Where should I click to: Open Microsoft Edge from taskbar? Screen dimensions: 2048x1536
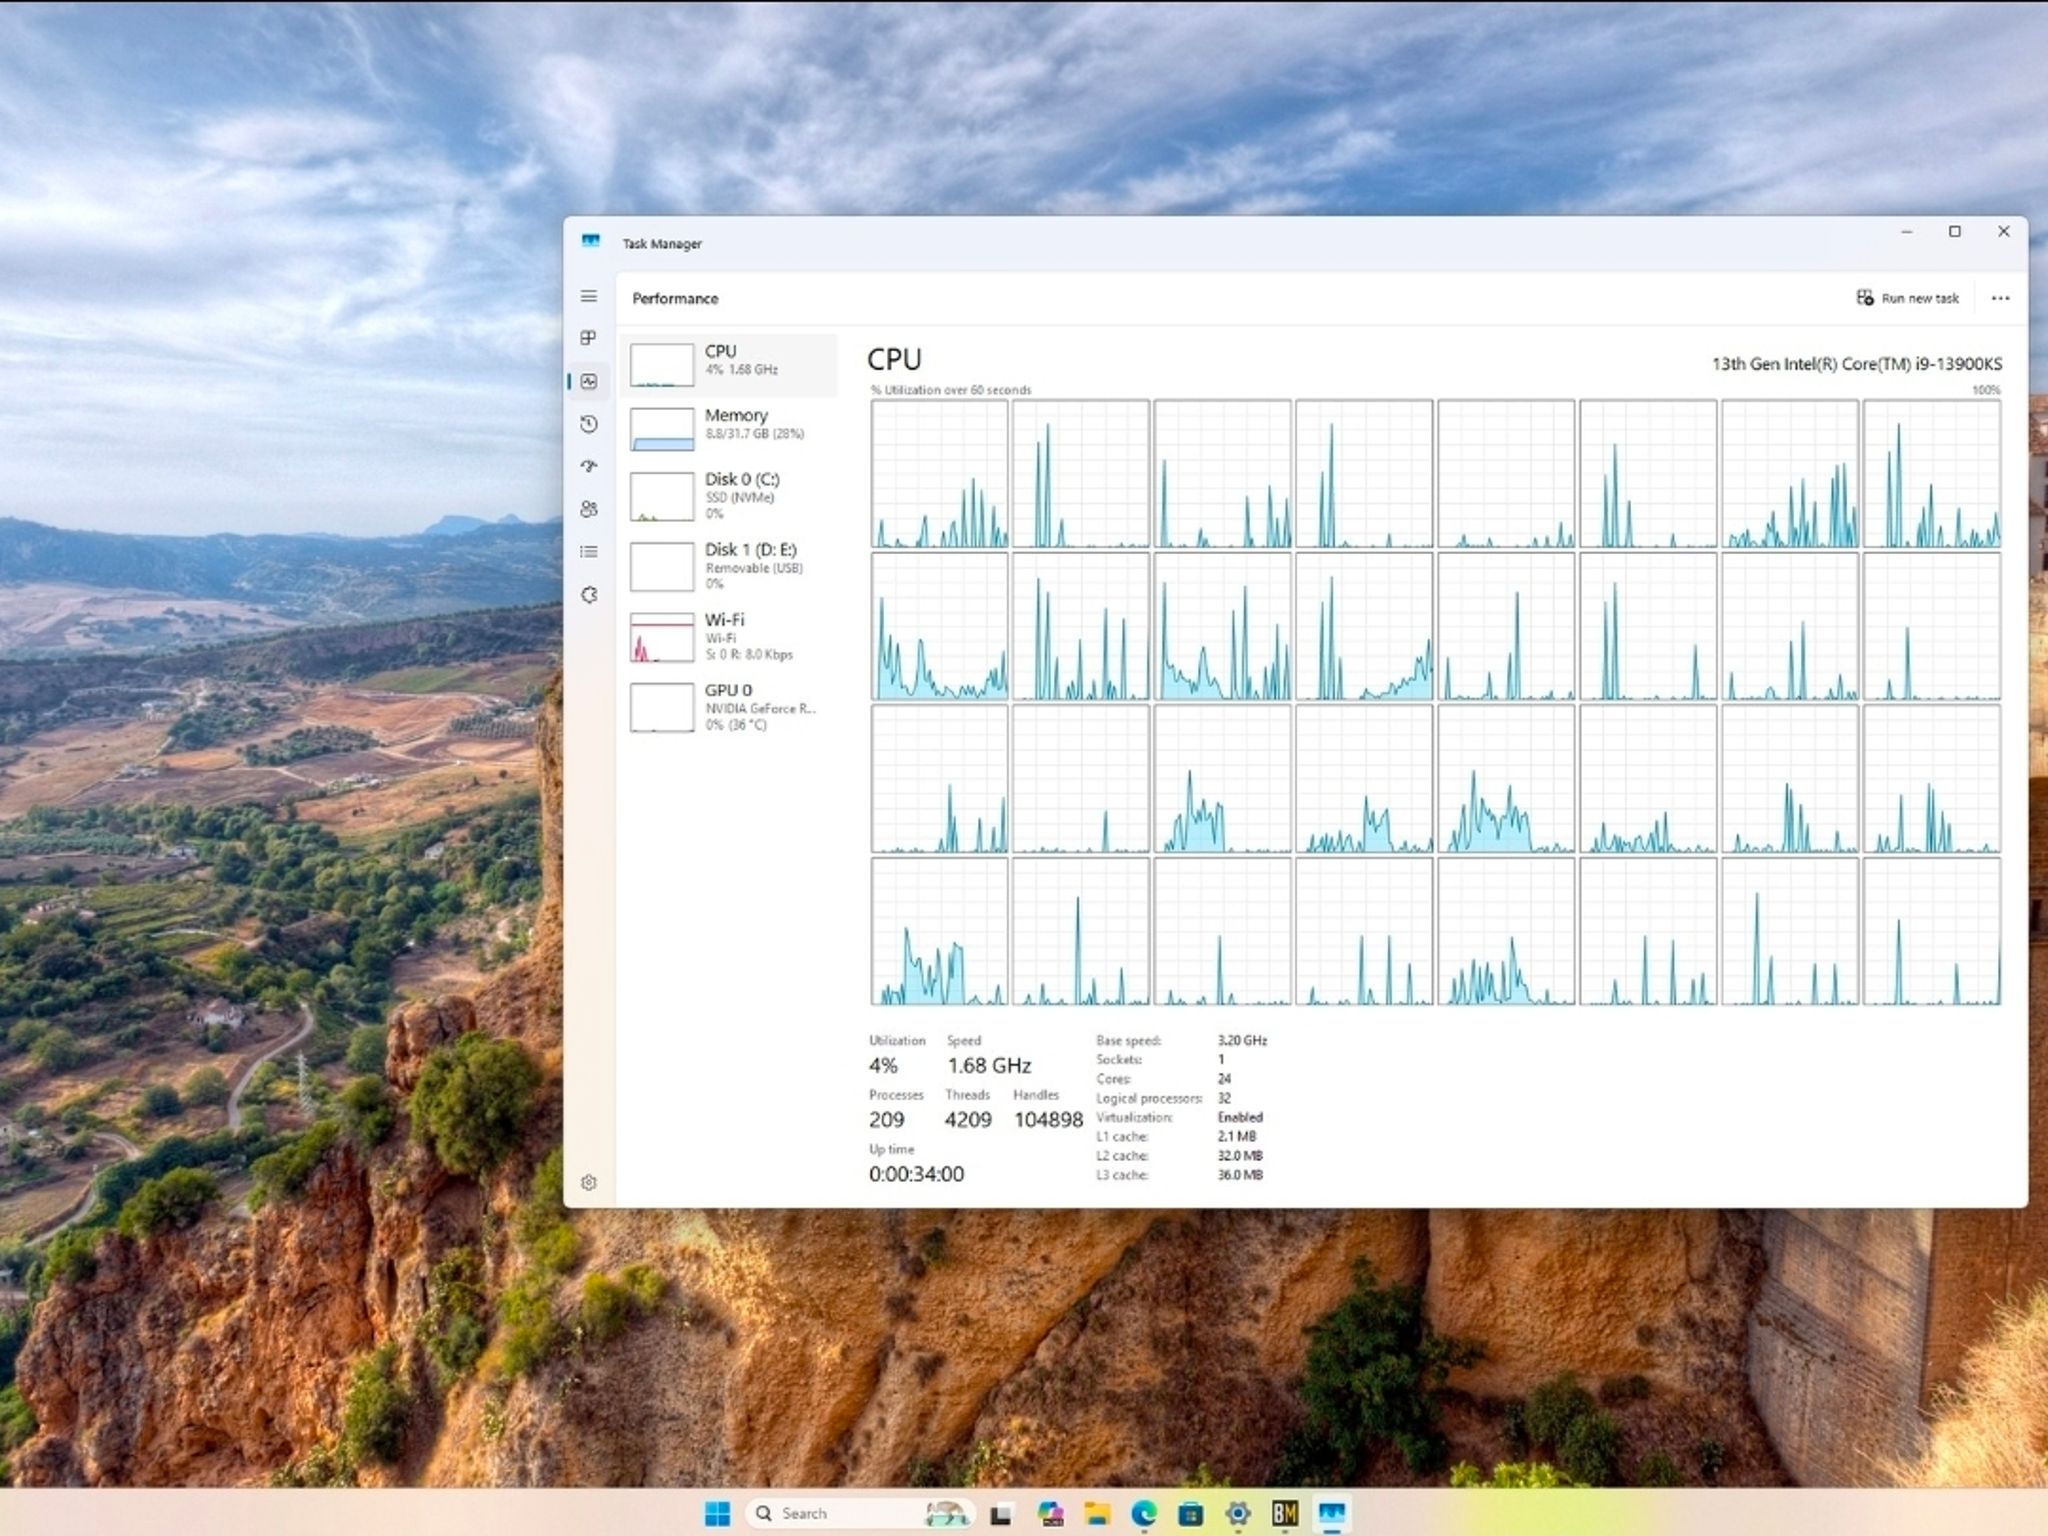[1144, 1514]
